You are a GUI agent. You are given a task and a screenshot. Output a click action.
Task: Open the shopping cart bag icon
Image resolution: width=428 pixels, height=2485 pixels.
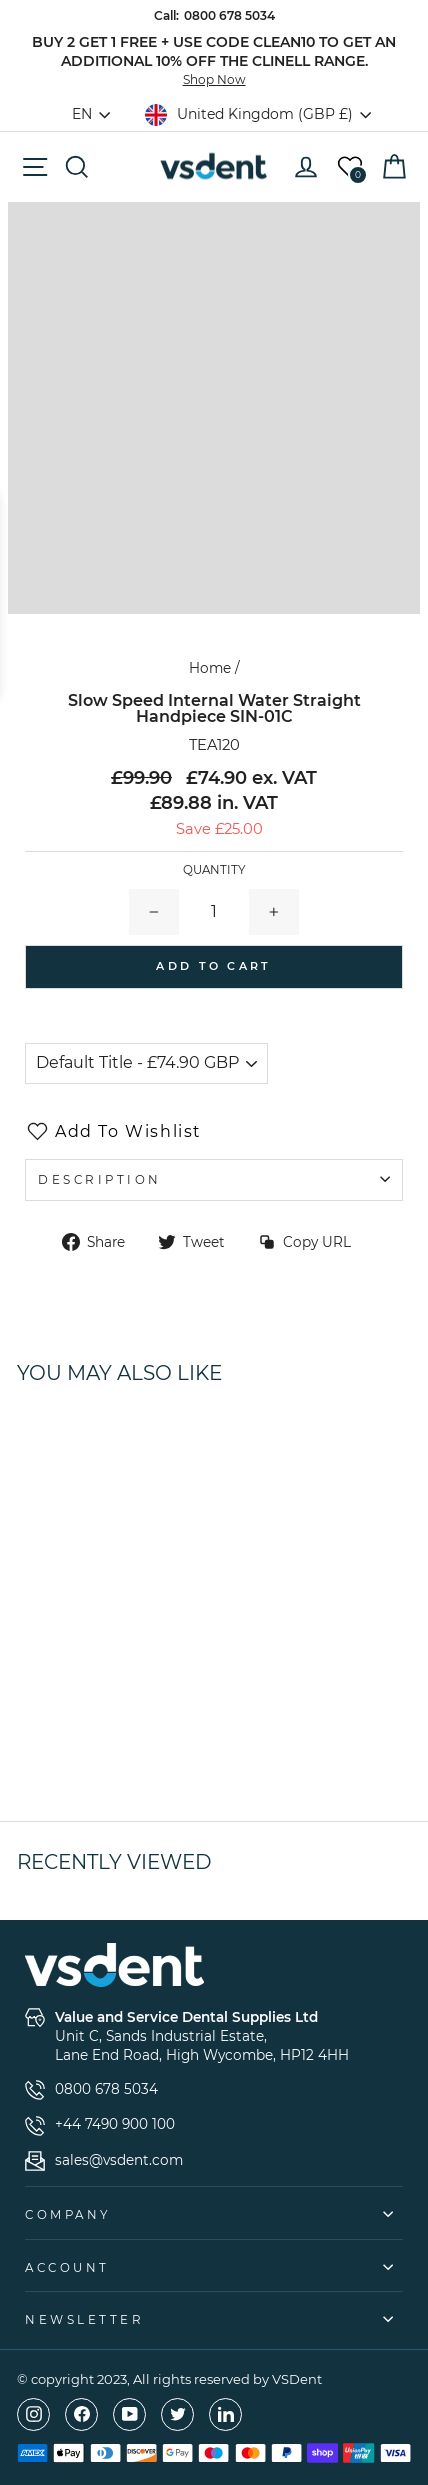tap(395, 166)
